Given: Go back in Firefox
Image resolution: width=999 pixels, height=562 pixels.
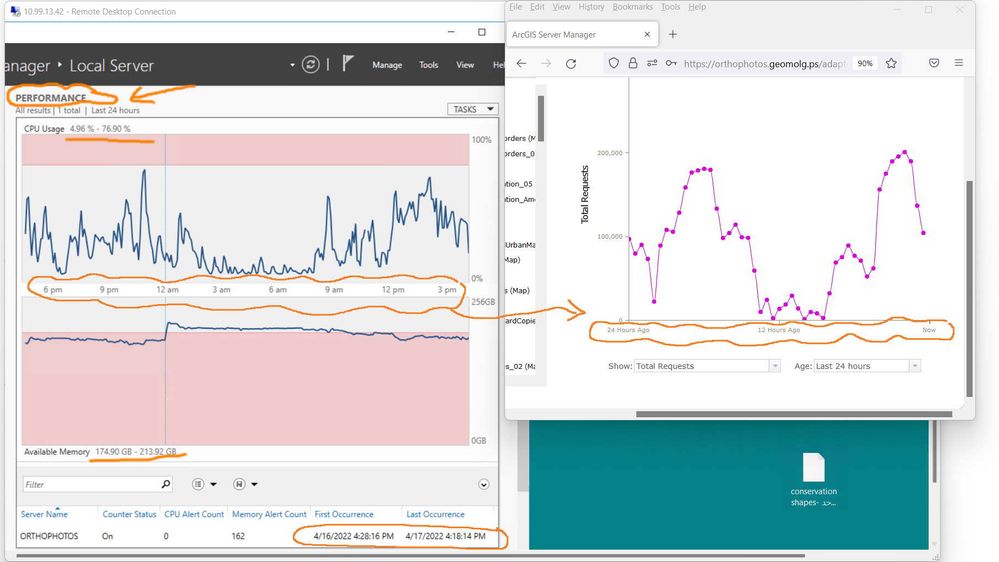Looking at the screenshot, I should click(521, 63).
